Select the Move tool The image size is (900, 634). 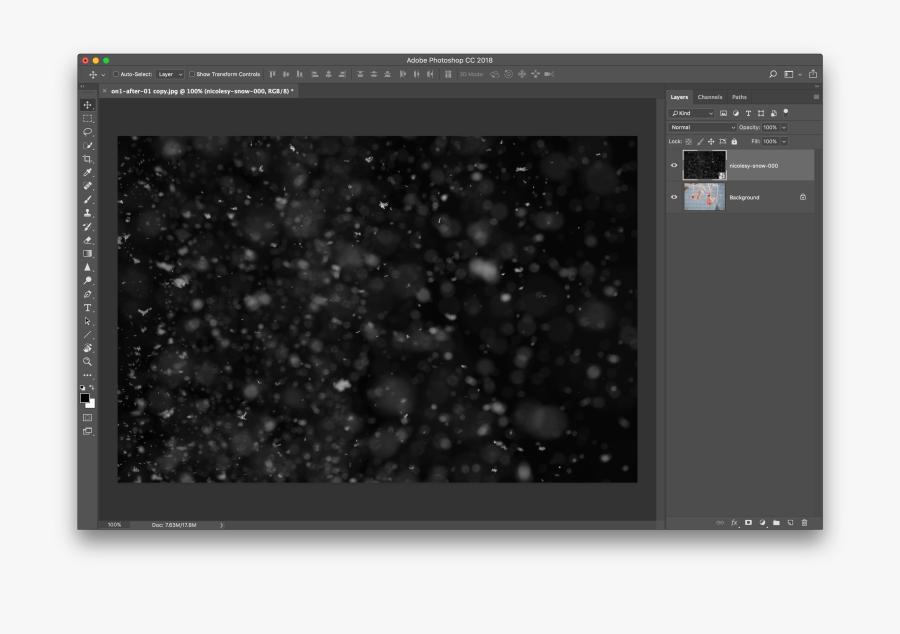[88, 105]
